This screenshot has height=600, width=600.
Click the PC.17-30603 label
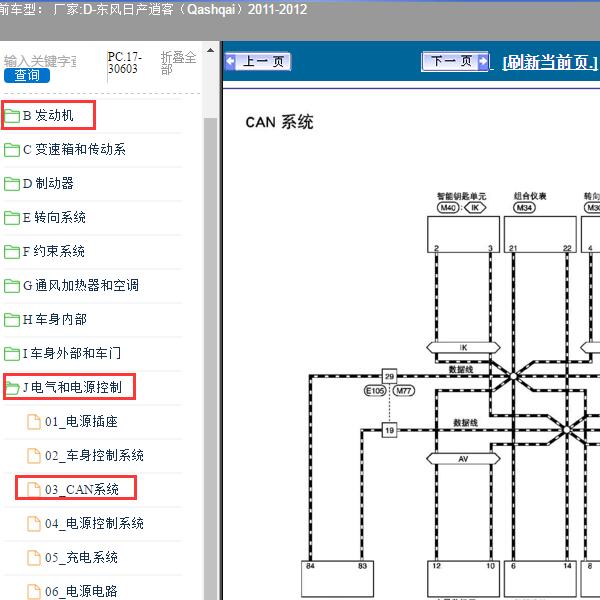click(x=125, y=63)
